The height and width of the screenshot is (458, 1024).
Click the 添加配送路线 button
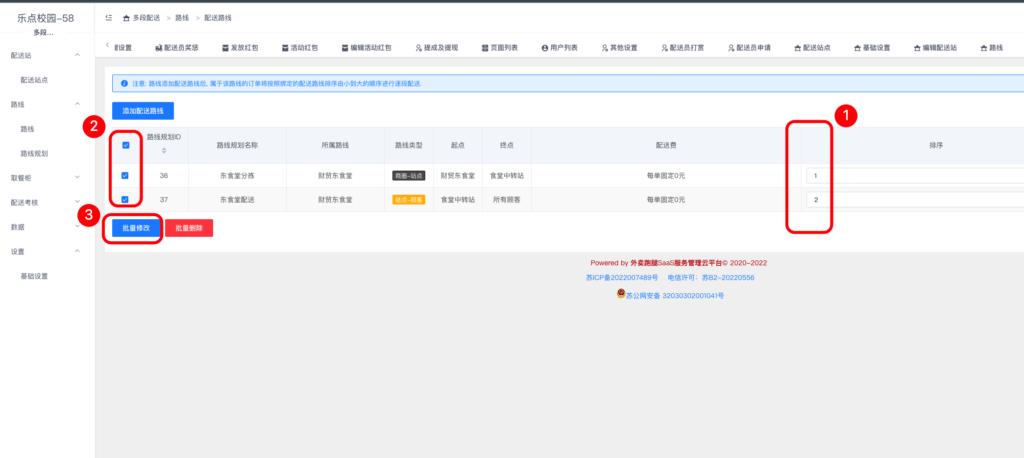(x=143, y=111)
